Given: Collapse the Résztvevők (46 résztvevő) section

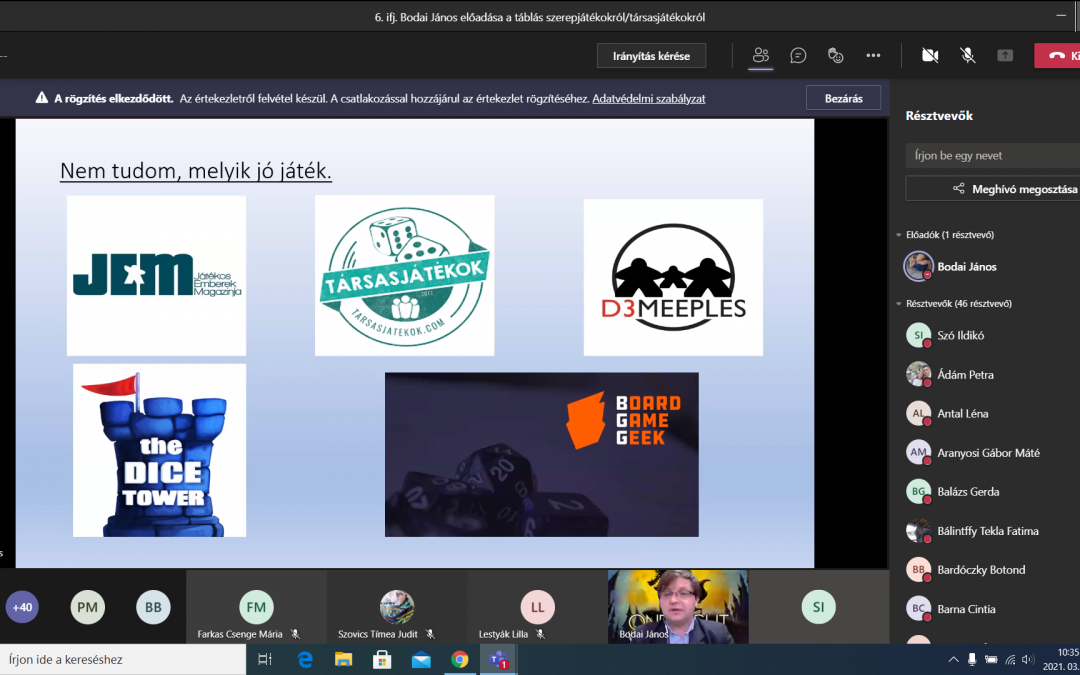Looking at the screenshot, I should click(899, 304).
